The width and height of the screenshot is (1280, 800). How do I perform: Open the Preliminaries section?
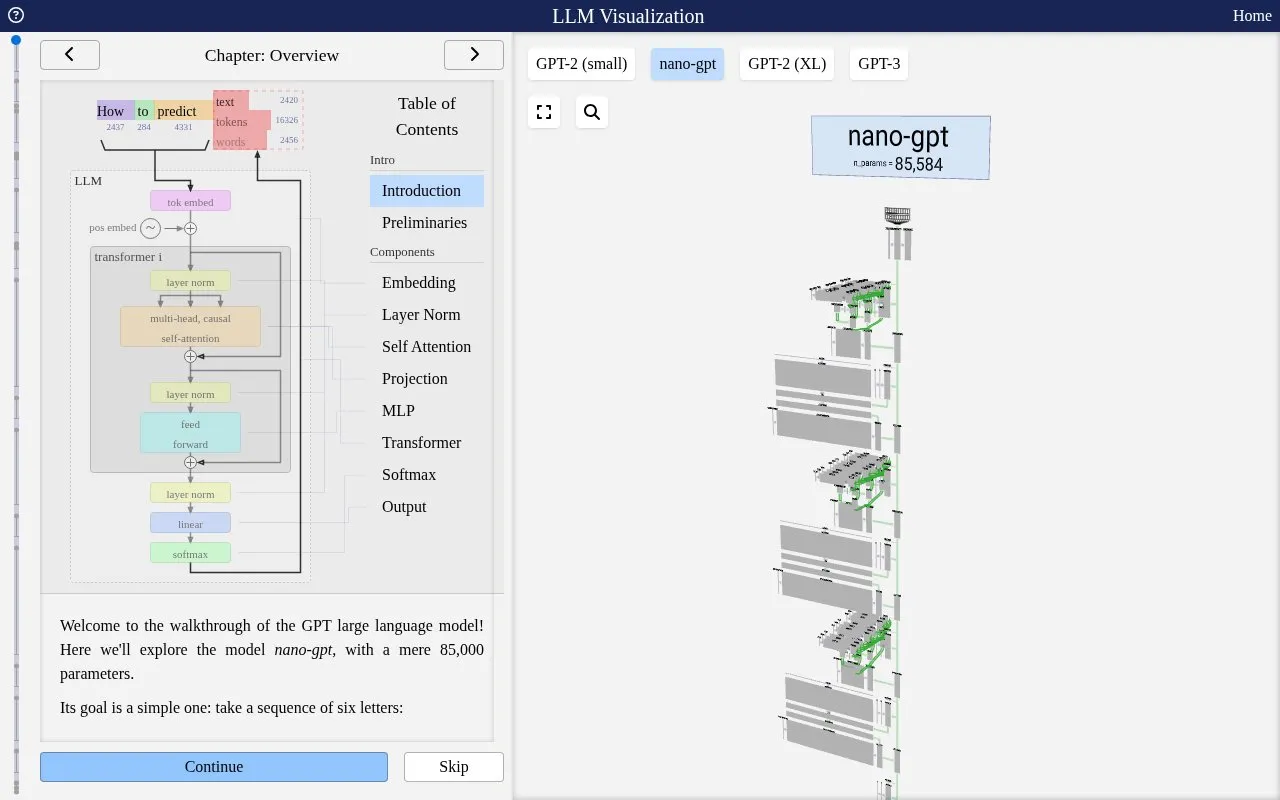(x=427, y=223)
